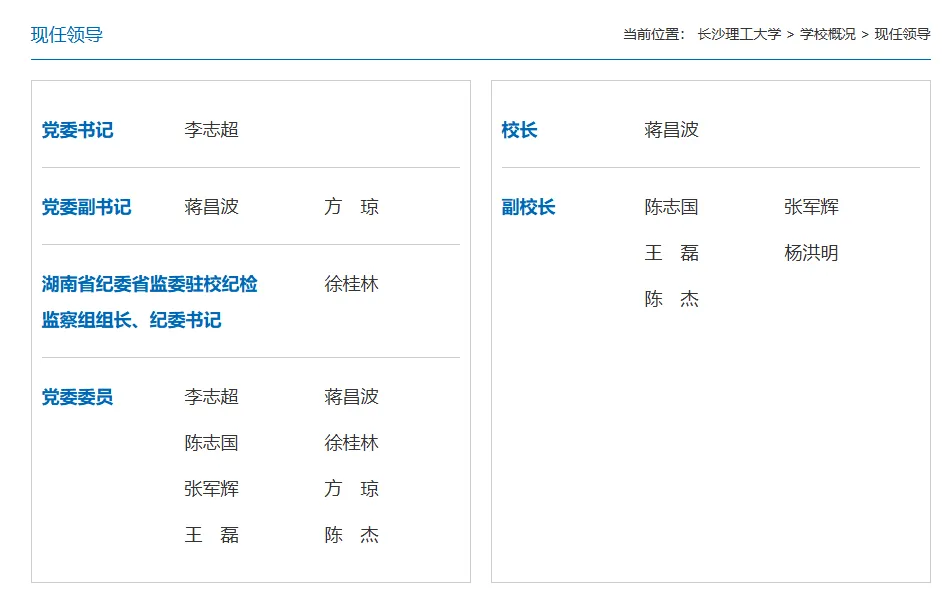Click the 湖南省纪委省监委驻校纪检 label line
This screenshot has height=600, width=942.
tap(150, 284)
